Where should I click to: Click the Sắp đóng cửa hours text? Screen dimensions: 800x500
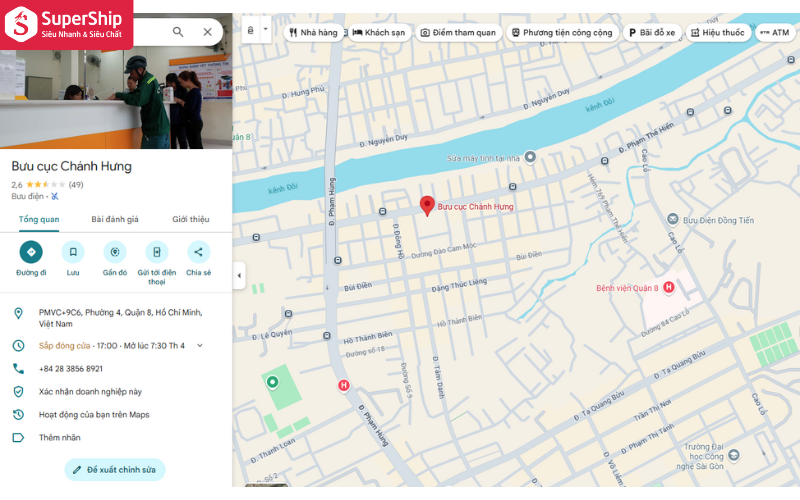point(64,345)
